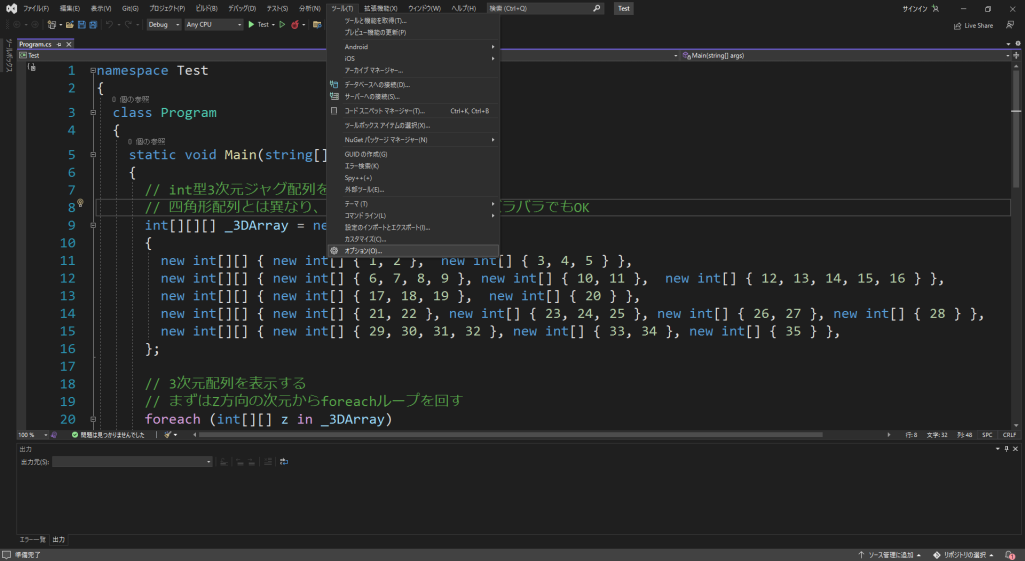Click the Live Share icon
Viewport: 1025px width, 561px height.
pos(958,26)
